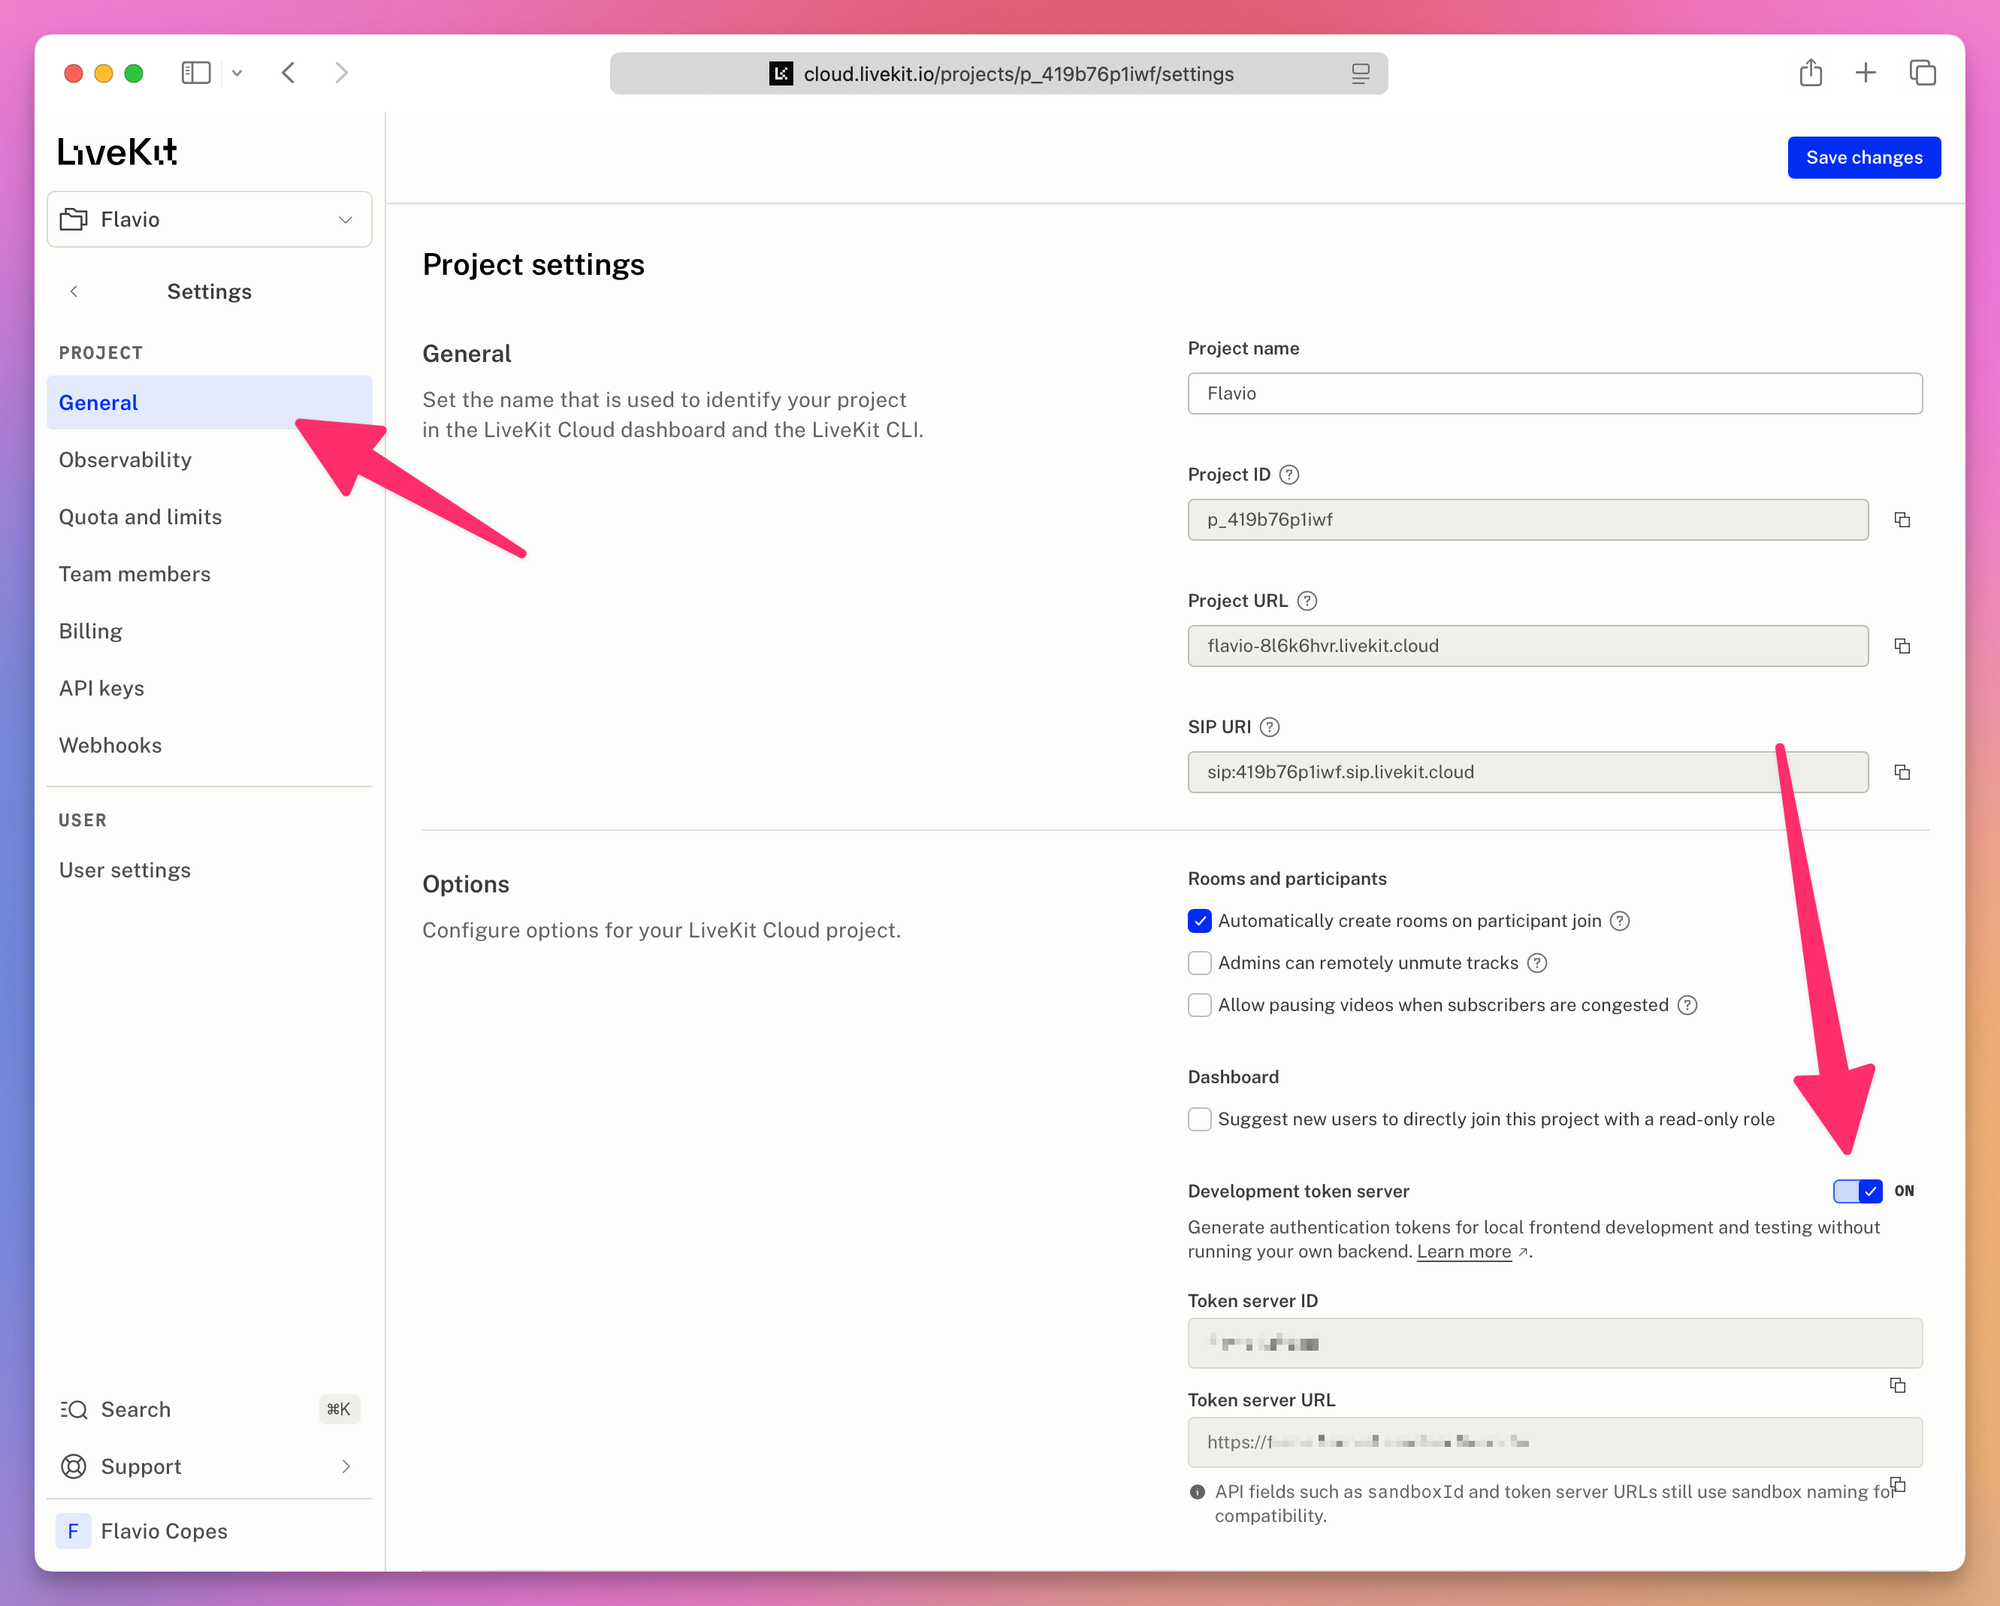Open a new tab with the plus icon
2000x1606 pixels.
[x=1866, y=73]
